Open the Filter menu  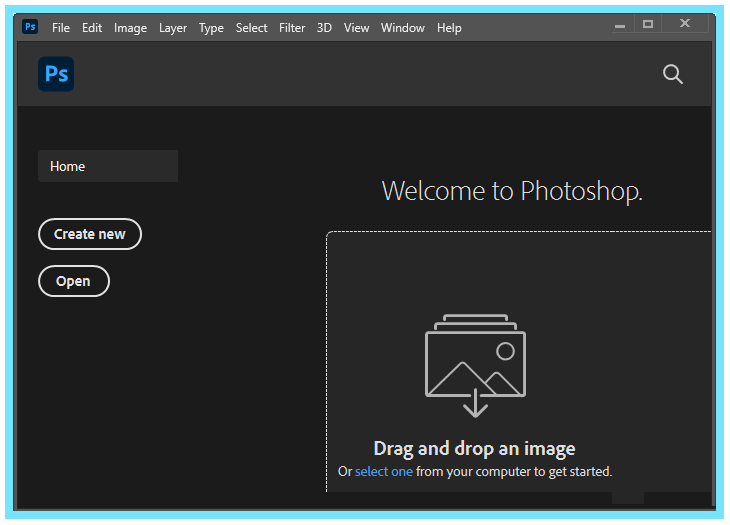(x=292, y=28)
